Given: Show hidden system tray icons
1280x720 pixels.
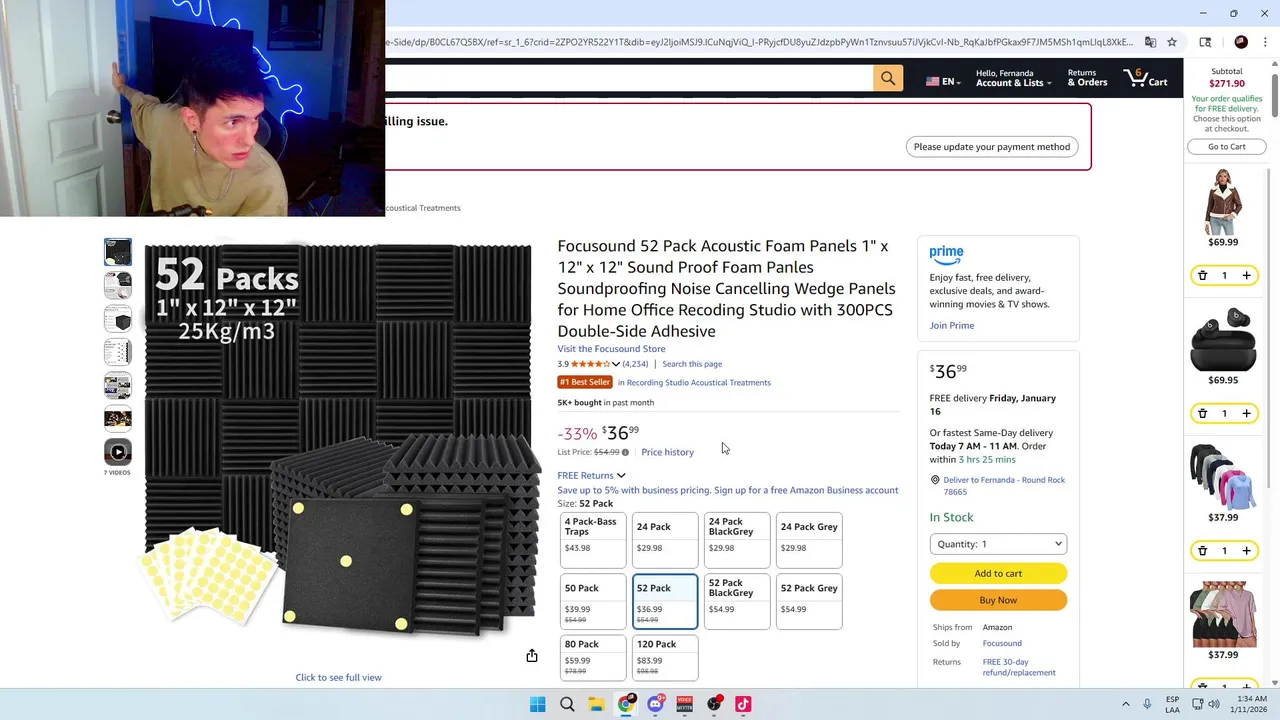Looking at the screenshot, I should pos(1125,704).
